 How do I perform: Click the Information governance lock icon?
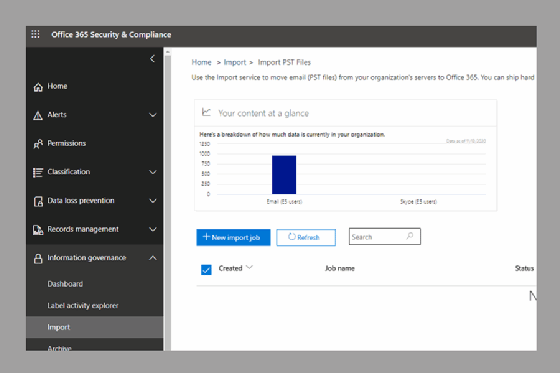tap(38, 258)
